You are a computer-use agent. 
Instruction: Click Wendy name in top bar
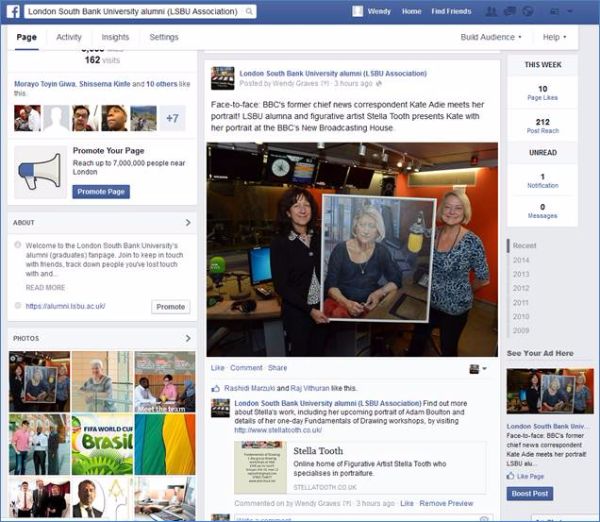click(x=379, y=11)
